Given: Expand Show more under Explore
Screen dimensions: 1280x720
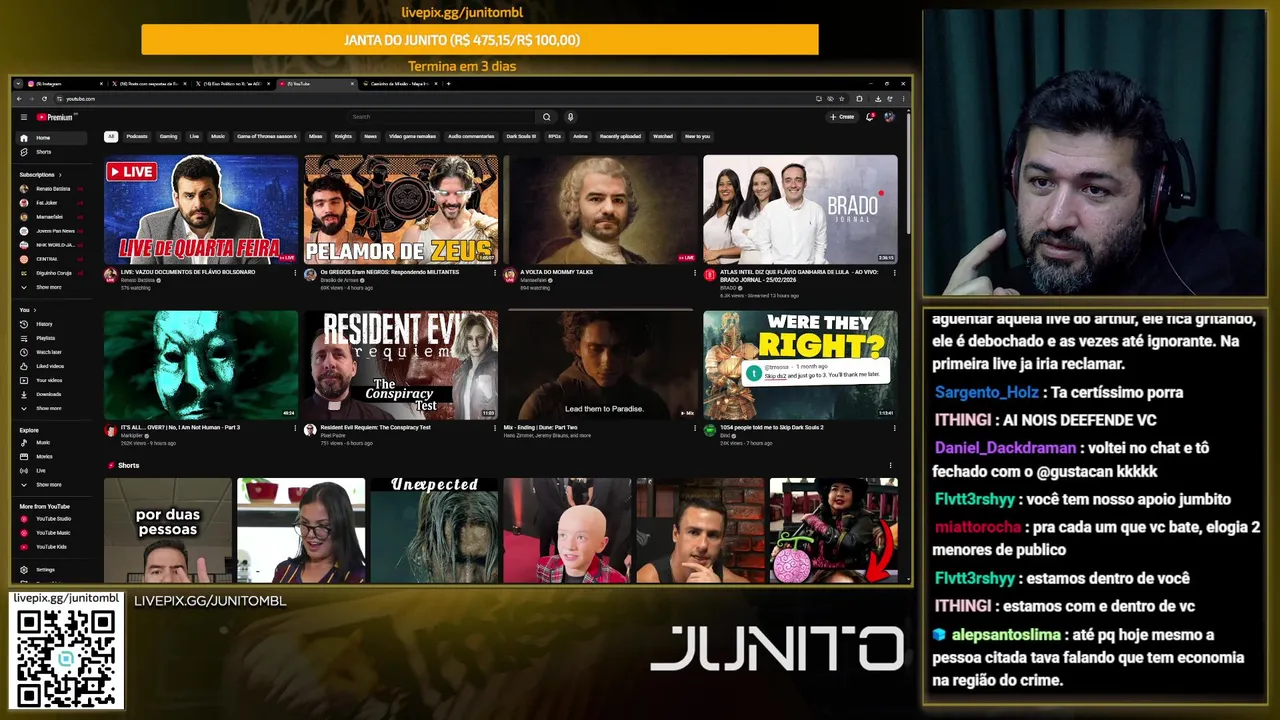Looking at the screenshot, I should pos(53,484).
